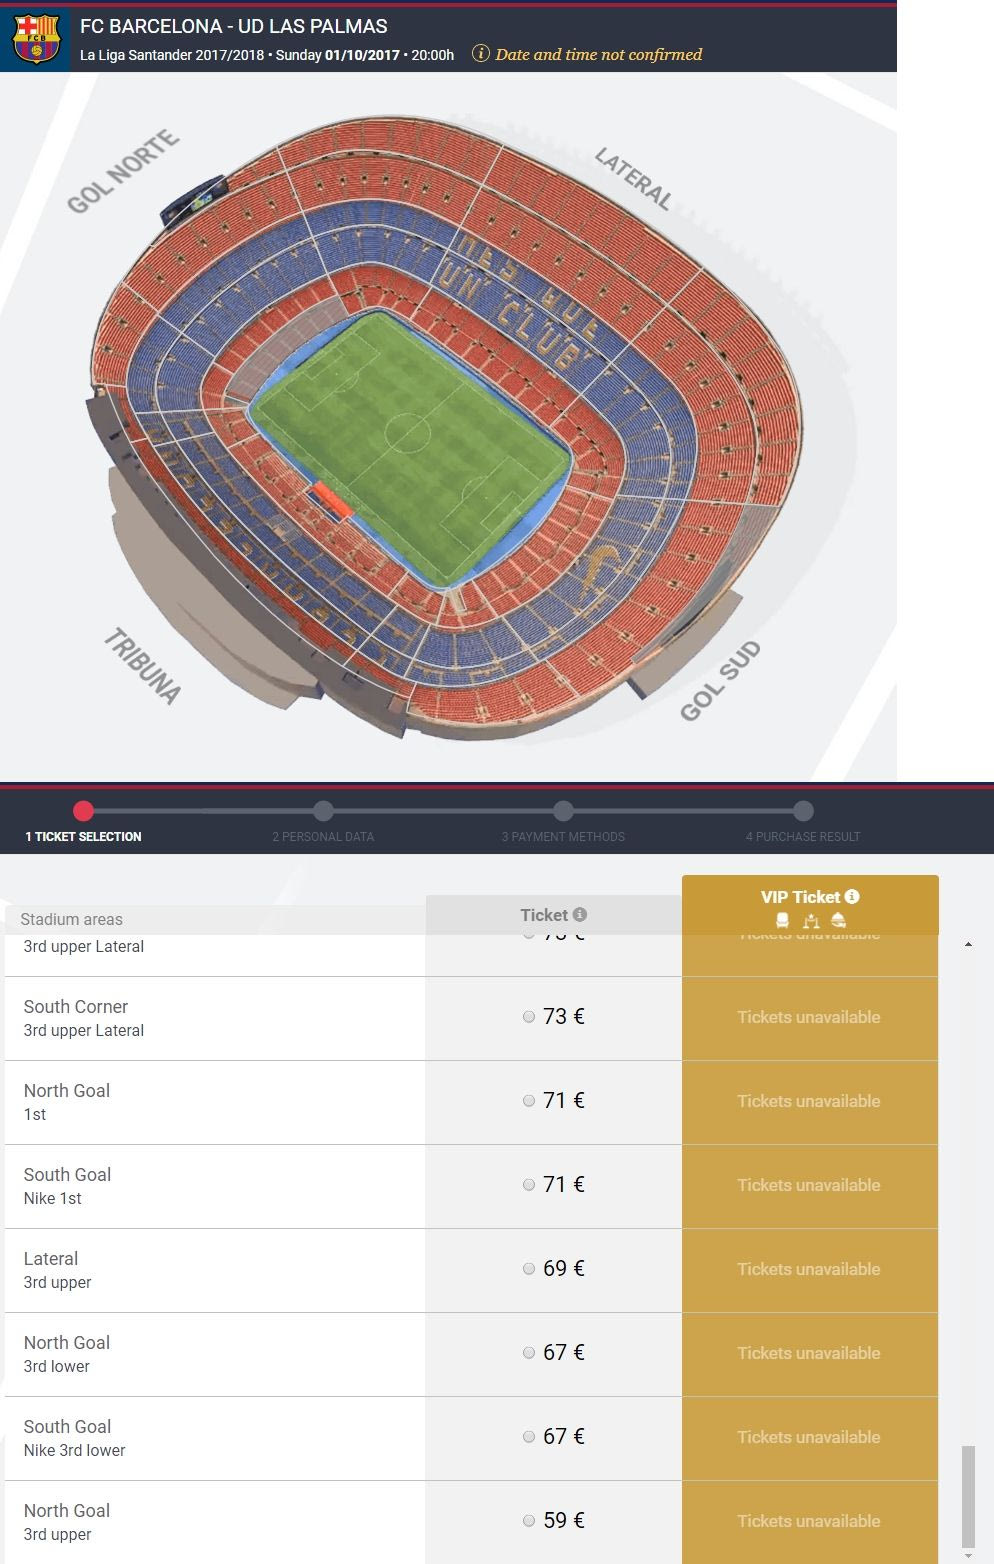Viewport: 994px width, 1564px height.
Task: Click the VIP armchair seat icon
Action: click(x=782, y=920)
